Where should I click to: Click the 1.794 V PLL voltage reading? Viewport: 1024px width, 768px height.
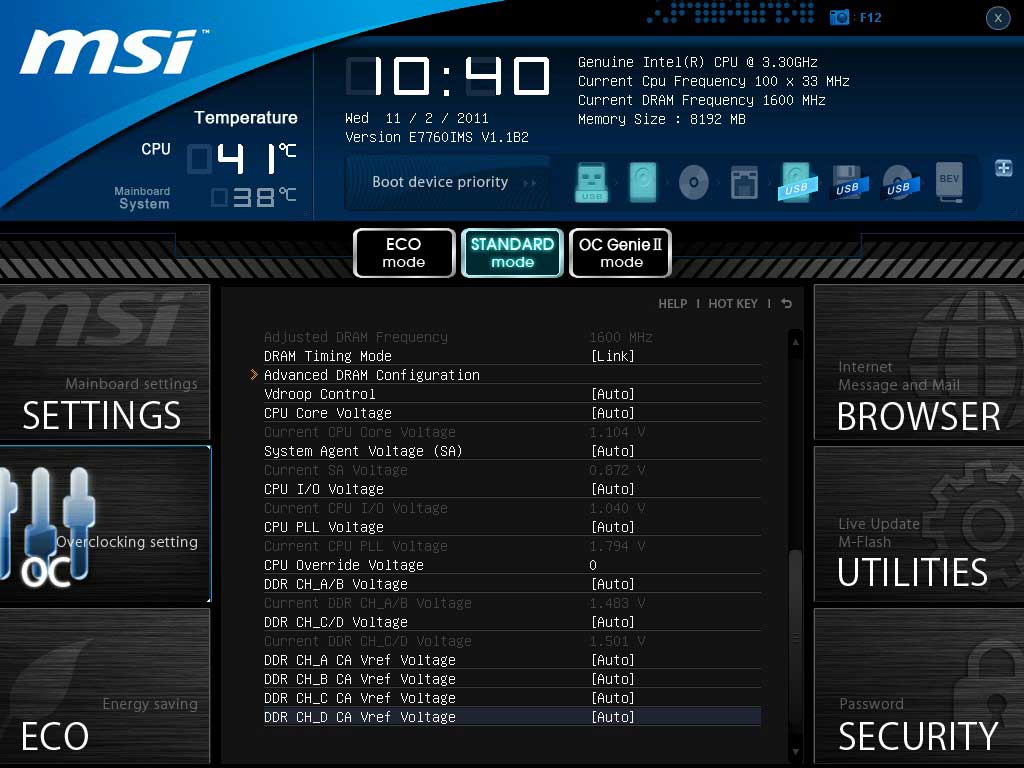[x=617, y=546]
